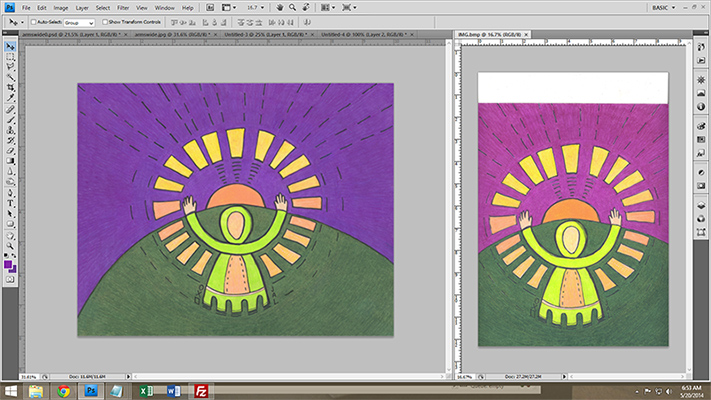711x400 pixels.
Task: Click the purple foreground color swatch
Action: click(x=8, y=264)
